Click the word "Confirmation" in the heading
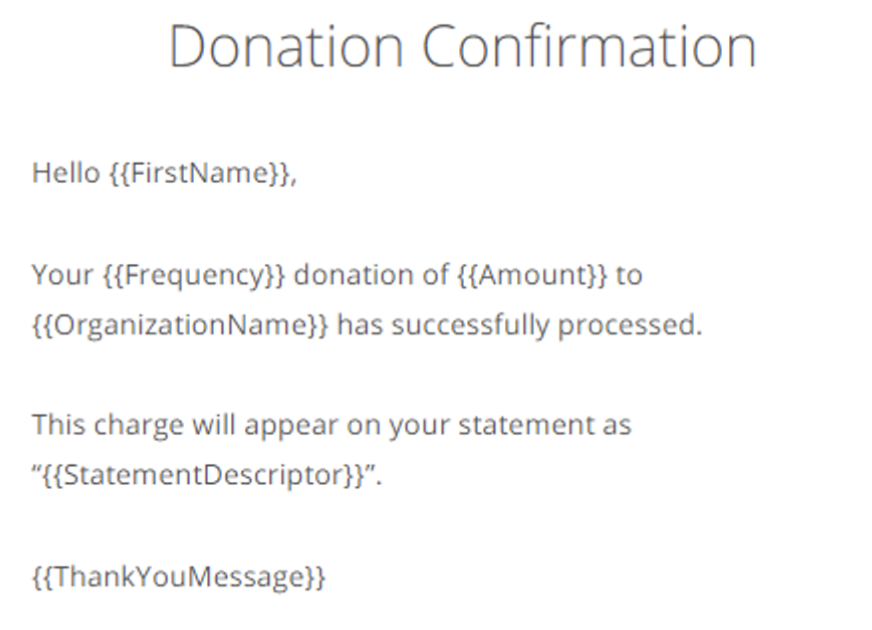 click(589, 46)
